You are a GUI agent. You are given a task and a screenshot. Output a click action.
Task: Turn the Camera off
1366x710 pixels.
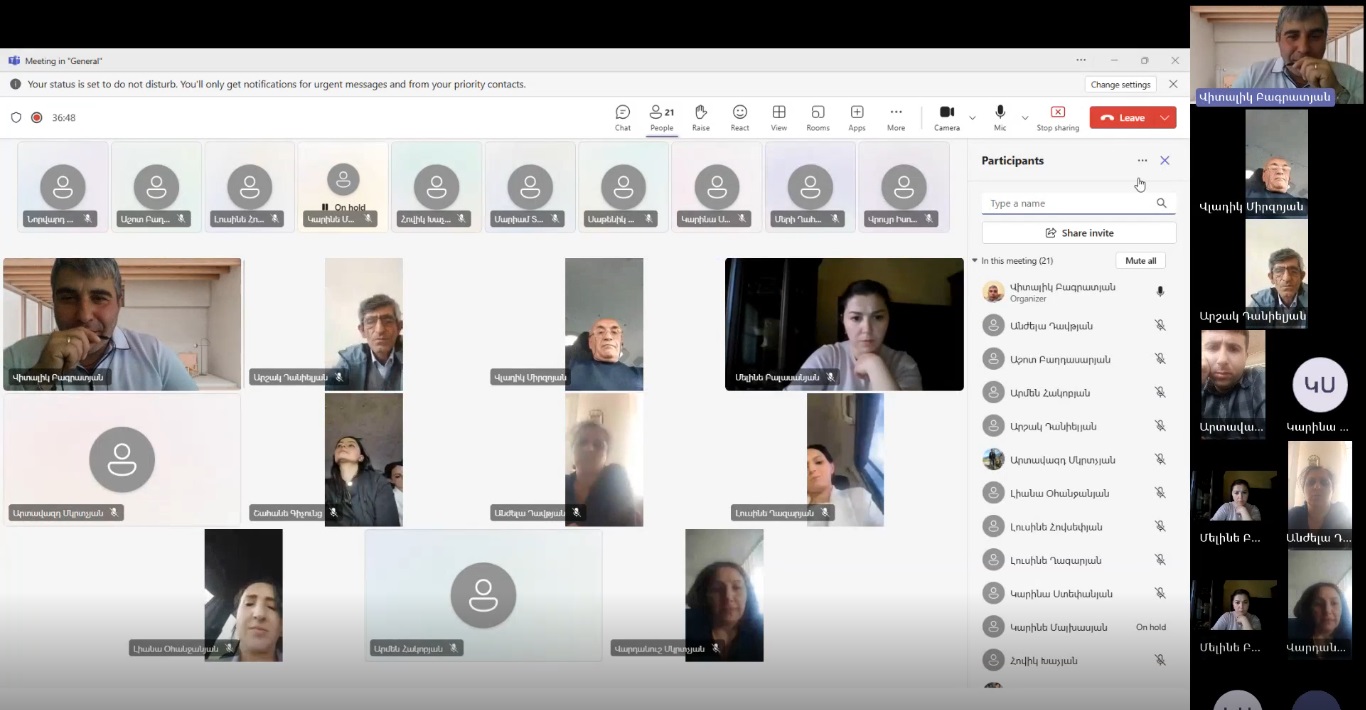[x=947, y=117]
